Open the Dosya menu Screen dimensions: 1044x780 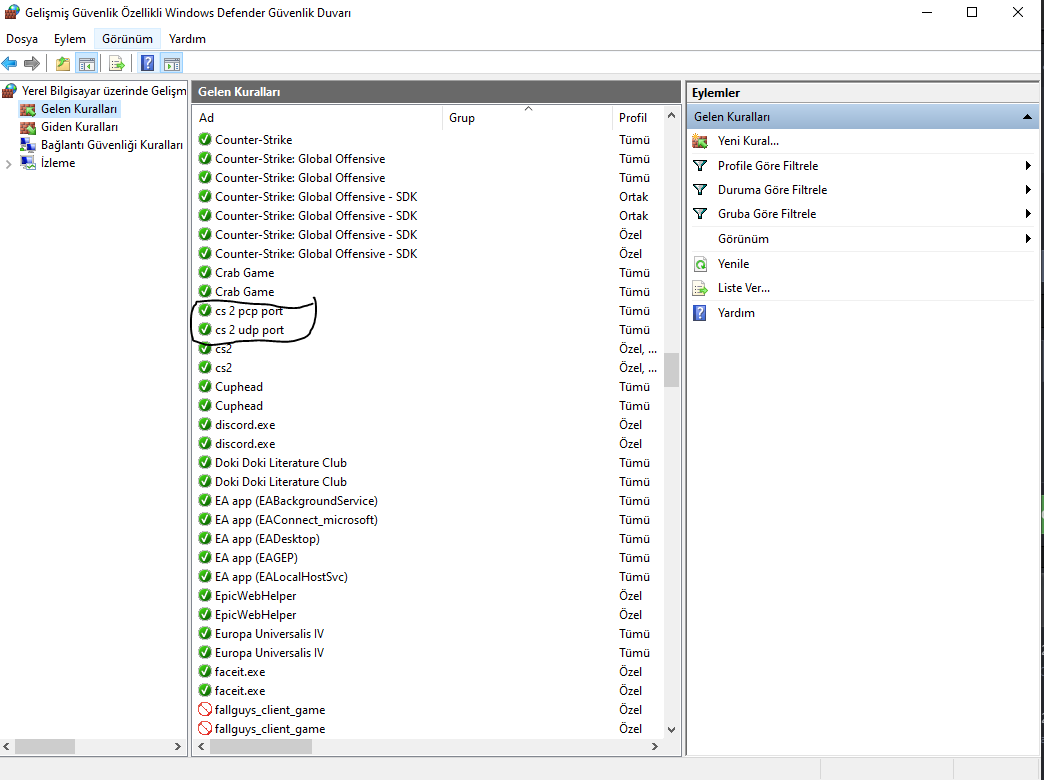(22, 39)
